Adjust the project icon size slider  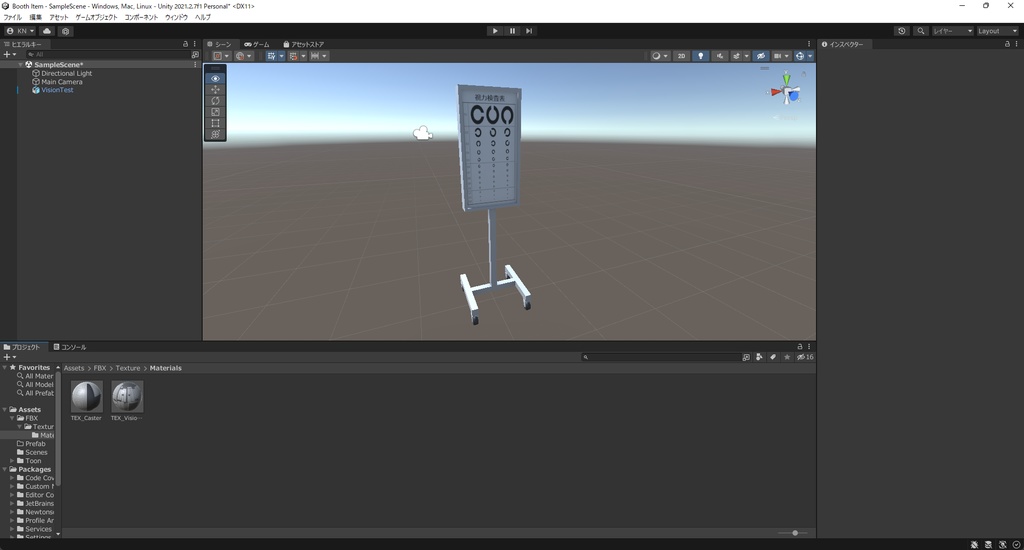(795, 533)
